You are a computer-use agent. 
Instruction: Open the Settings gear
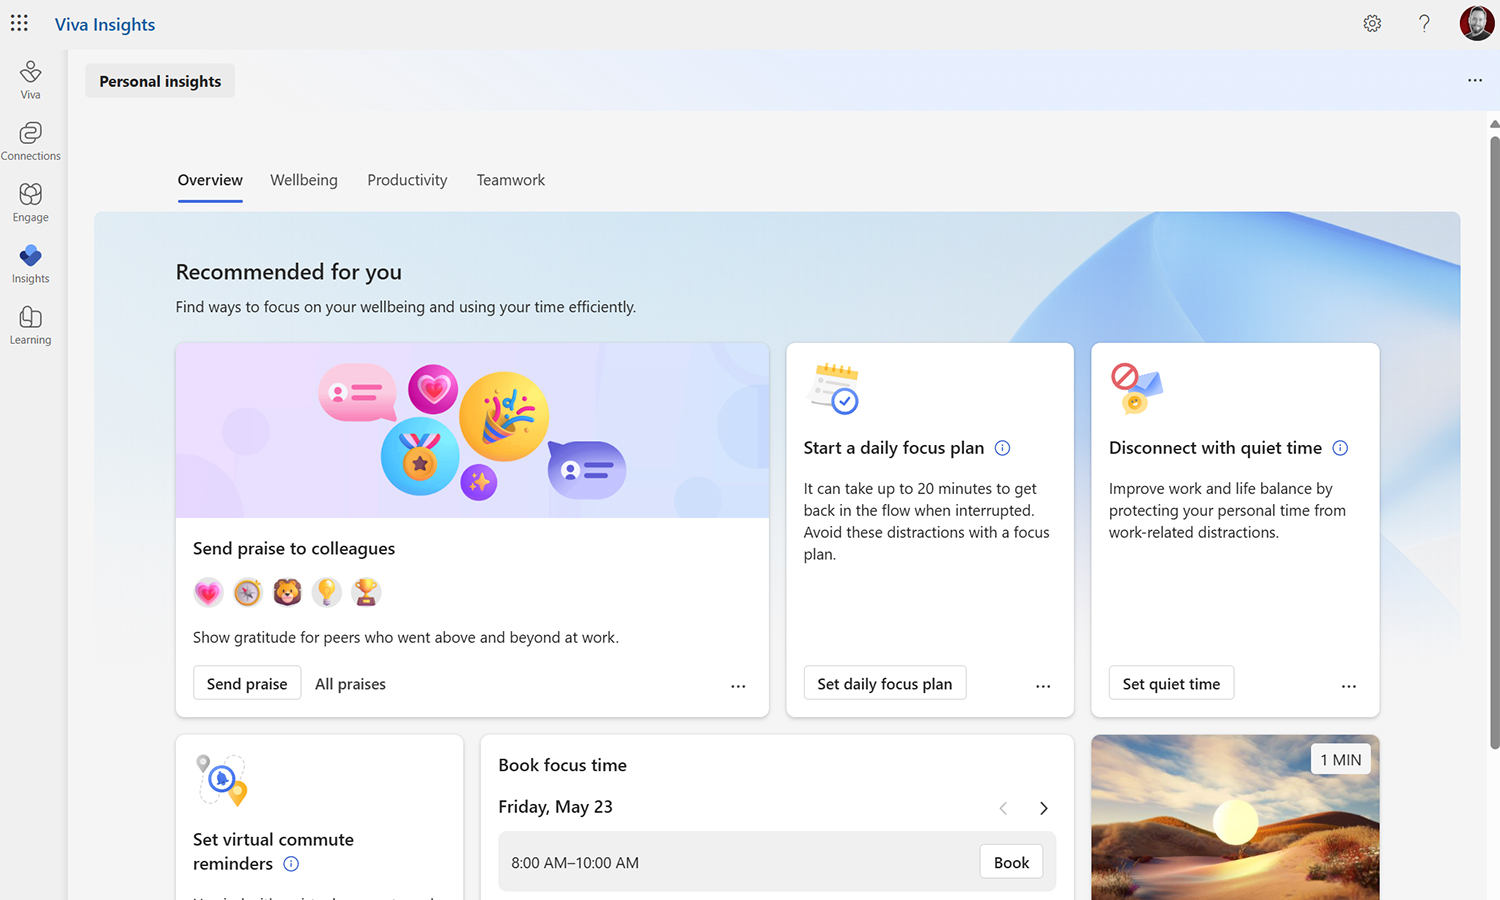click(x=1372, y=23)
